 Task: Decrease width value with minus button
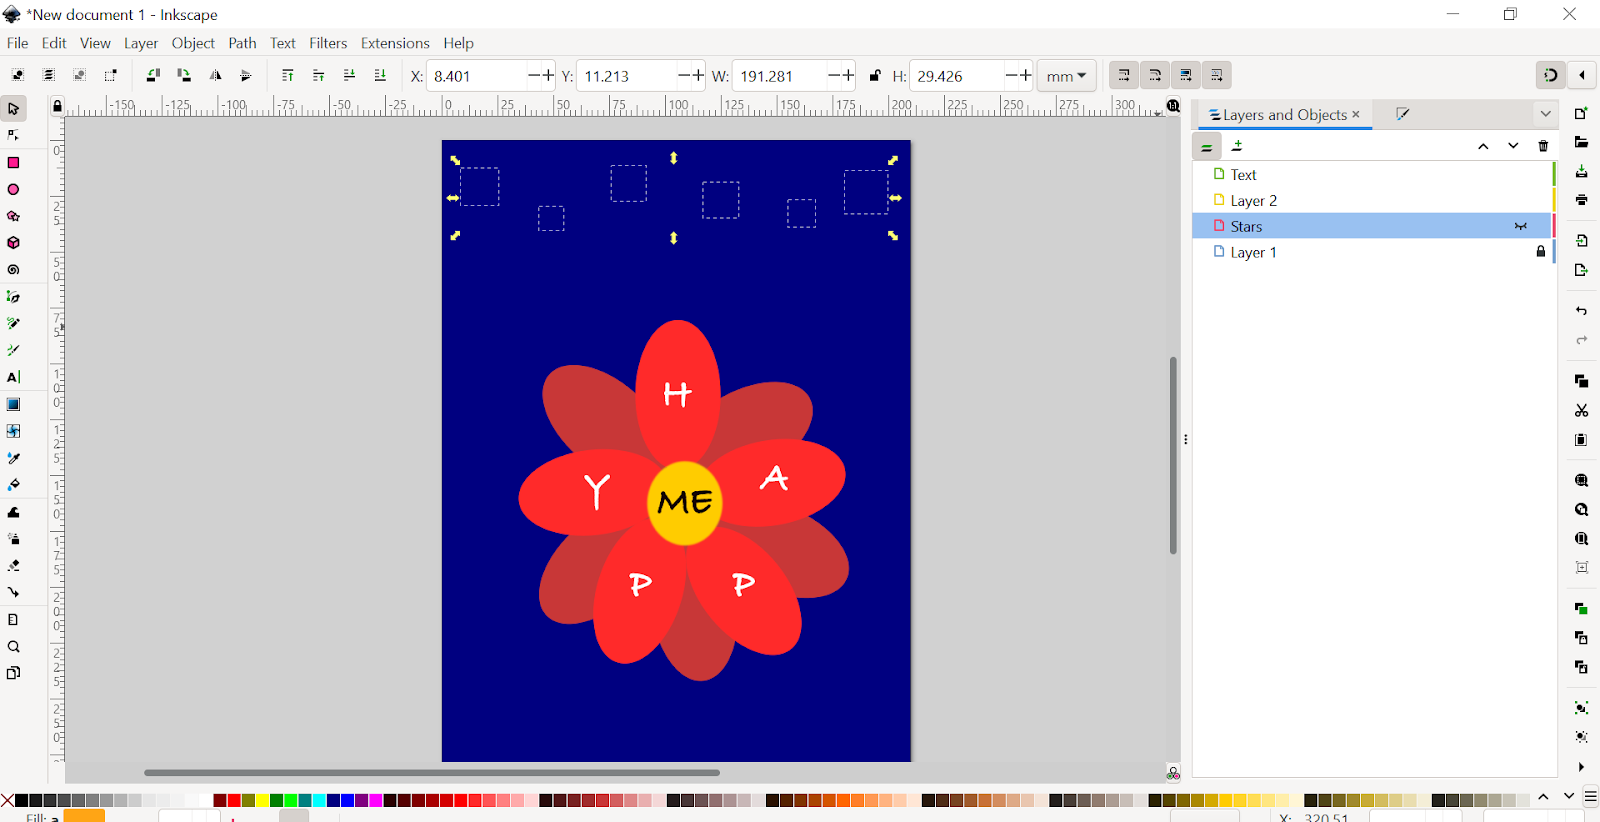[834, 76]
